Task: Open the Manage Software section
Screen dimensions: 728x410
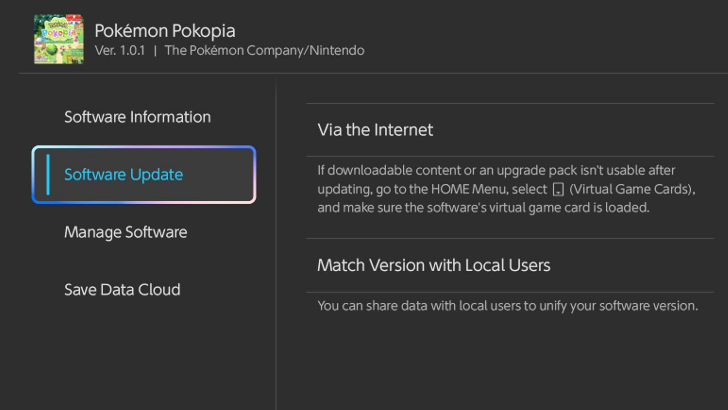Action: [126, 232]
